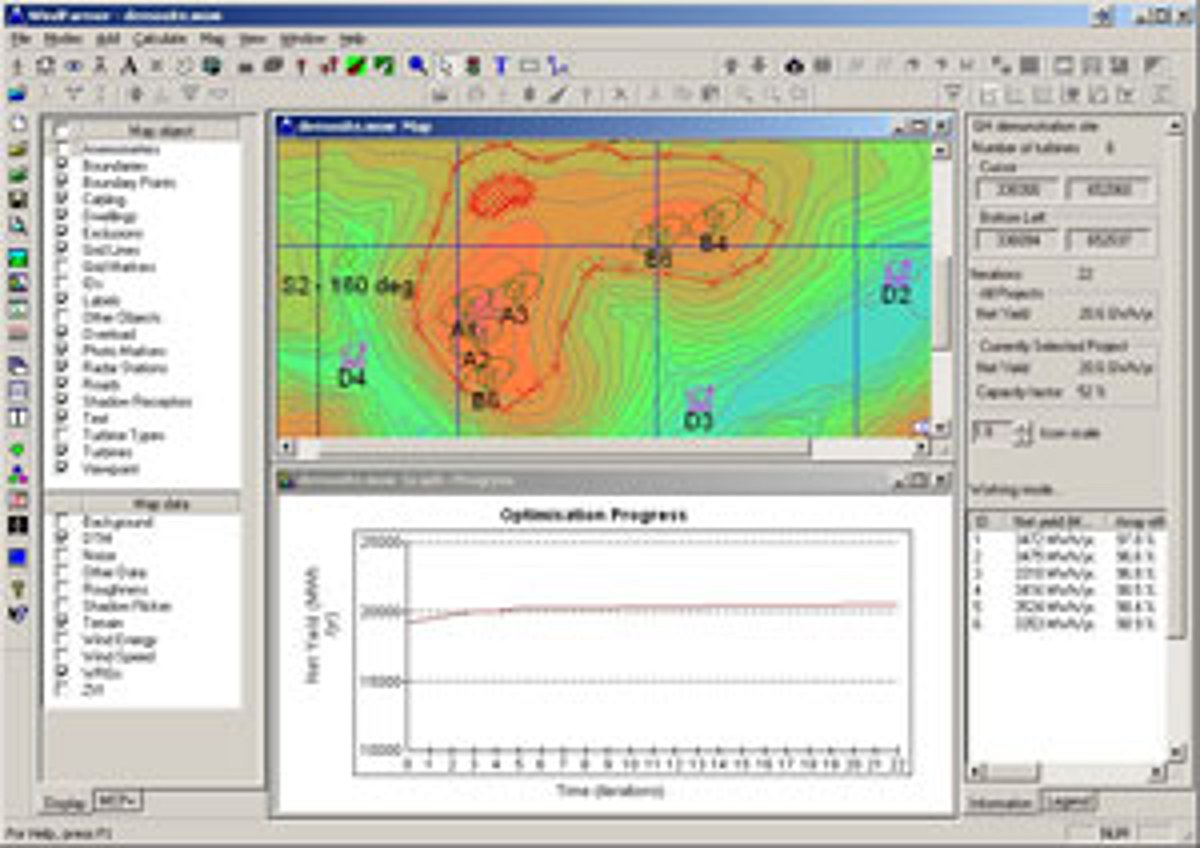Click the black cloud icon in toolbar

(795, 66)
